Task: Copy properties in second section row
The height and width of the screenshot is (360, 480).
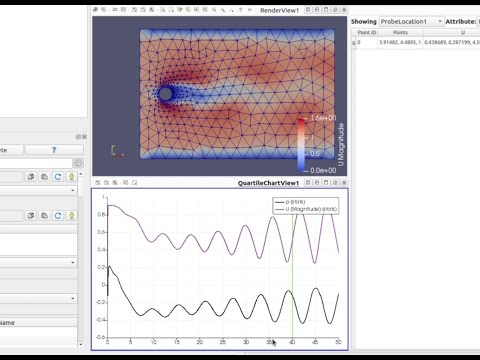Action: [31, 216]
